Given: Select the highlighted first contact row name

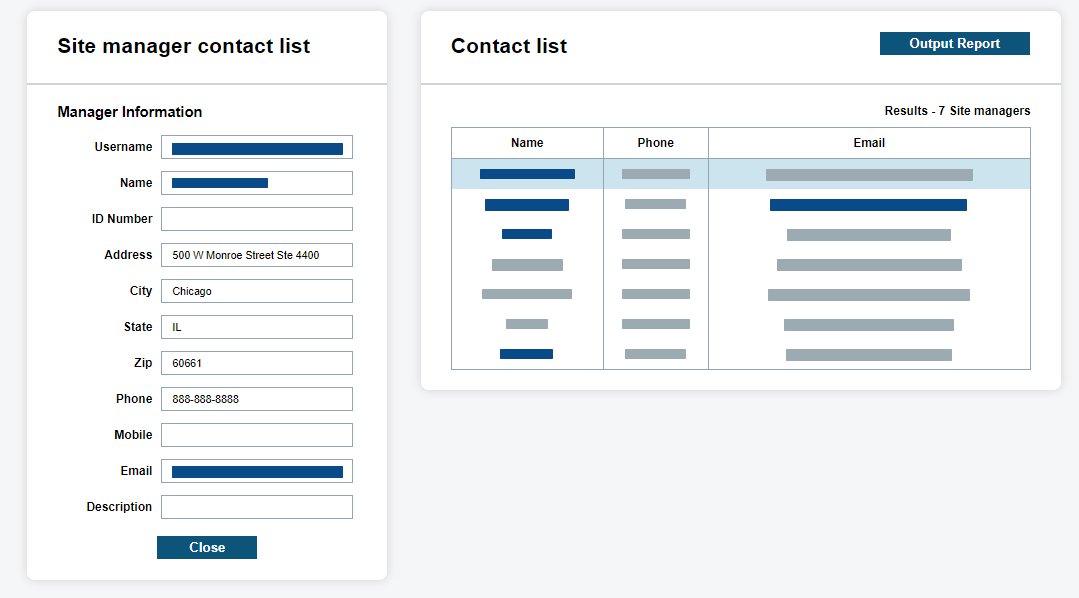Looking at the screenshot, I should (527, 174).
